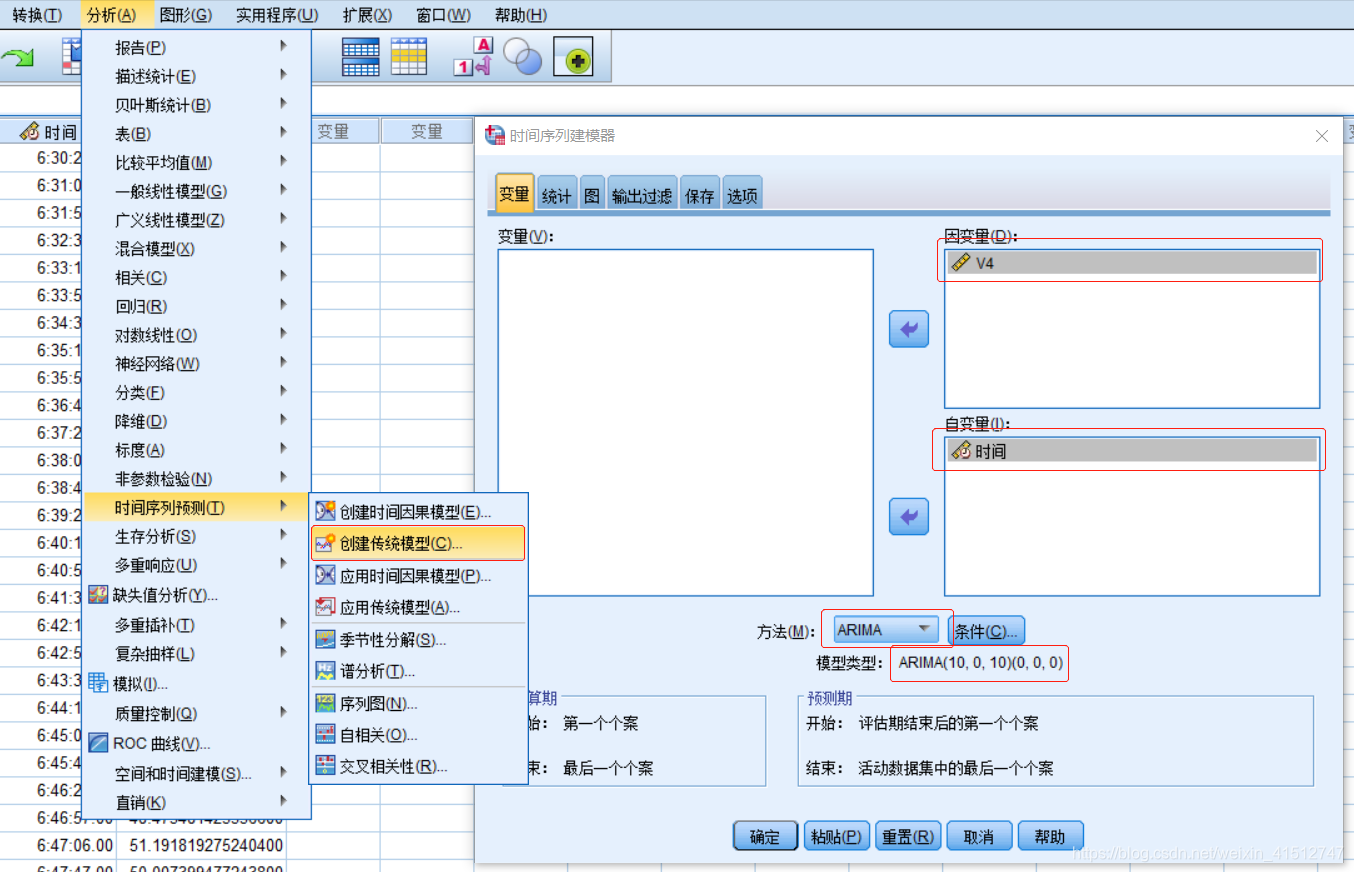The height and width of the screenshot is (872, 1354).
Task: Toggle the Value Labels A-1 toolbar icon
Action: [x=474, y=57]
